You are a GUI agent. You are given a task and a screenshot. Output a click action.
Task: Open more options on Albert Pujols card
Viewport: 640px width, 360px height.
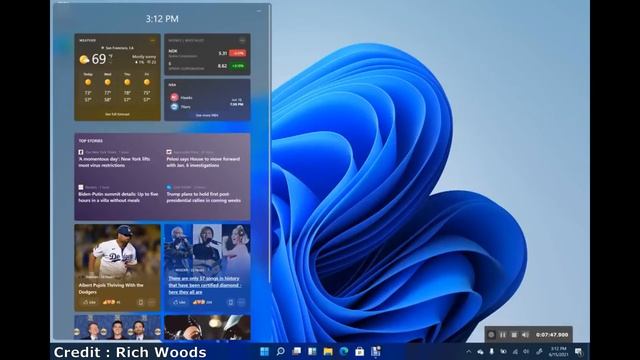(x=152, y=302)
